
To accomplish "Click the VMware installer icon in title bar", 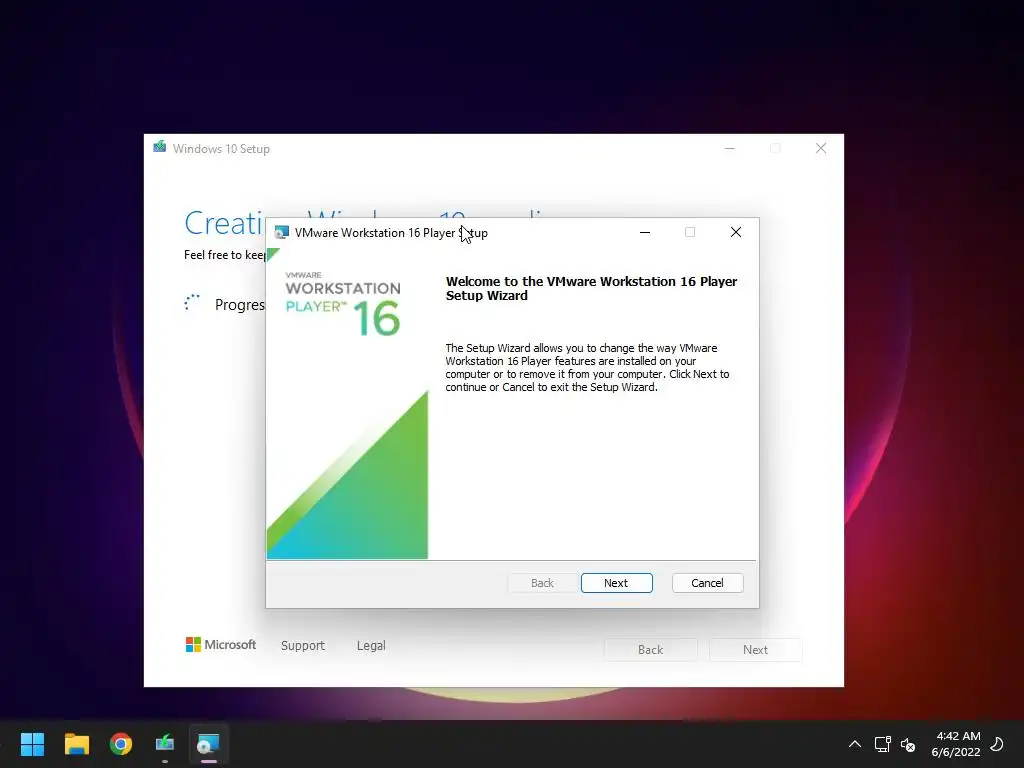I will [x=281, y=232].
